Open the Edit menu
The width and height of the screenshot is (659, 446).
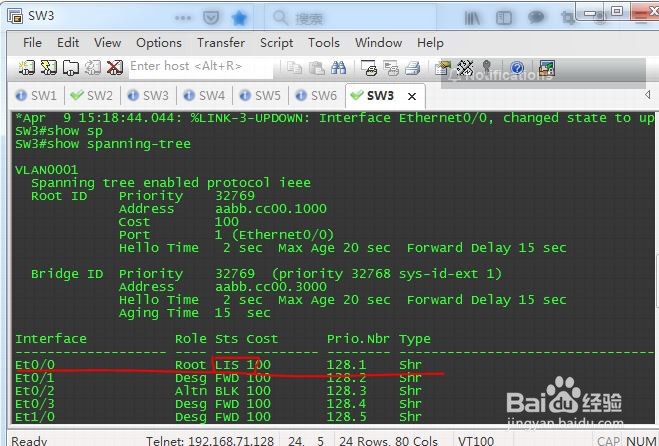pos(68,42)
